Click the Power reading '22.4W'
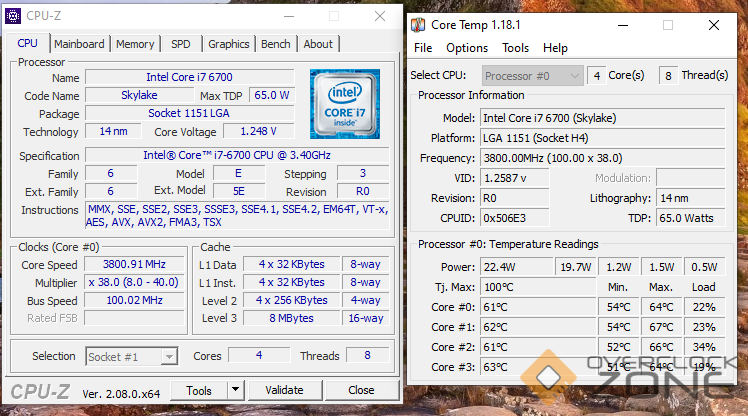This screenshot has width=748, height=416. click(517, 267)
